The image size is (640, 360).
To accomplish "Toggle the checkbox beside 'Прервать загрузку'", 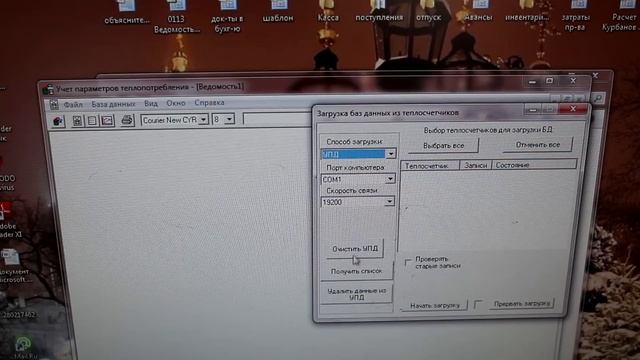I will pyautogui.click(x=478, y=304).
